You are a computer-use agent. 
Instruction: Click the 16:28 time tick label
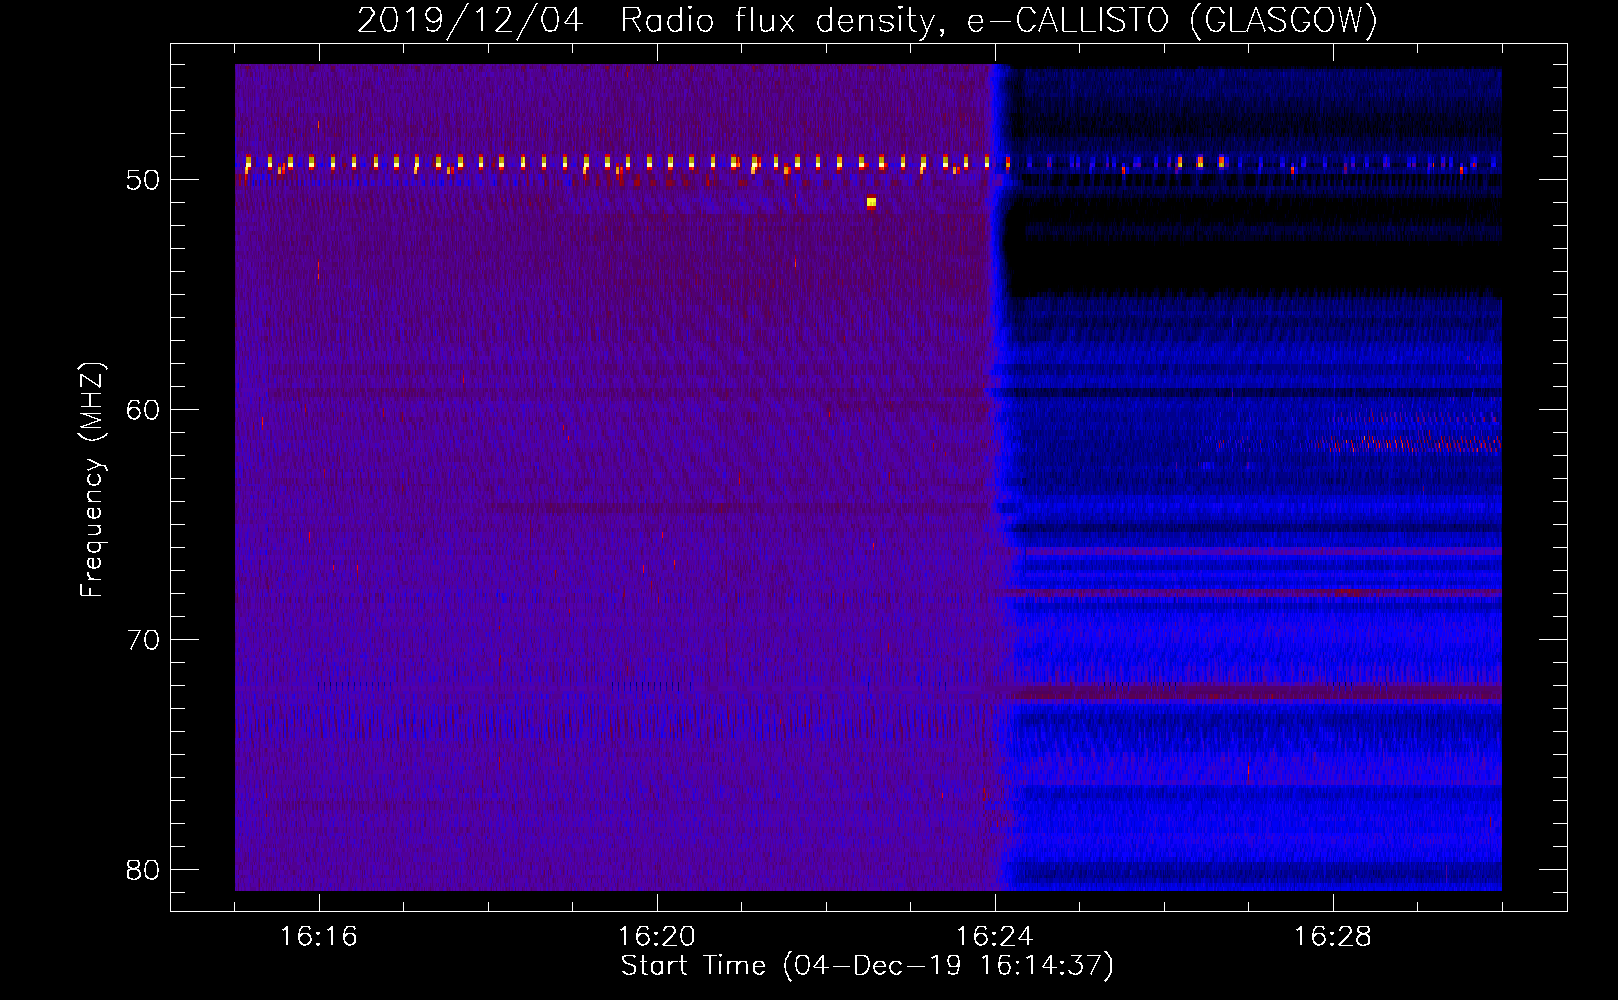(1333, 937)
